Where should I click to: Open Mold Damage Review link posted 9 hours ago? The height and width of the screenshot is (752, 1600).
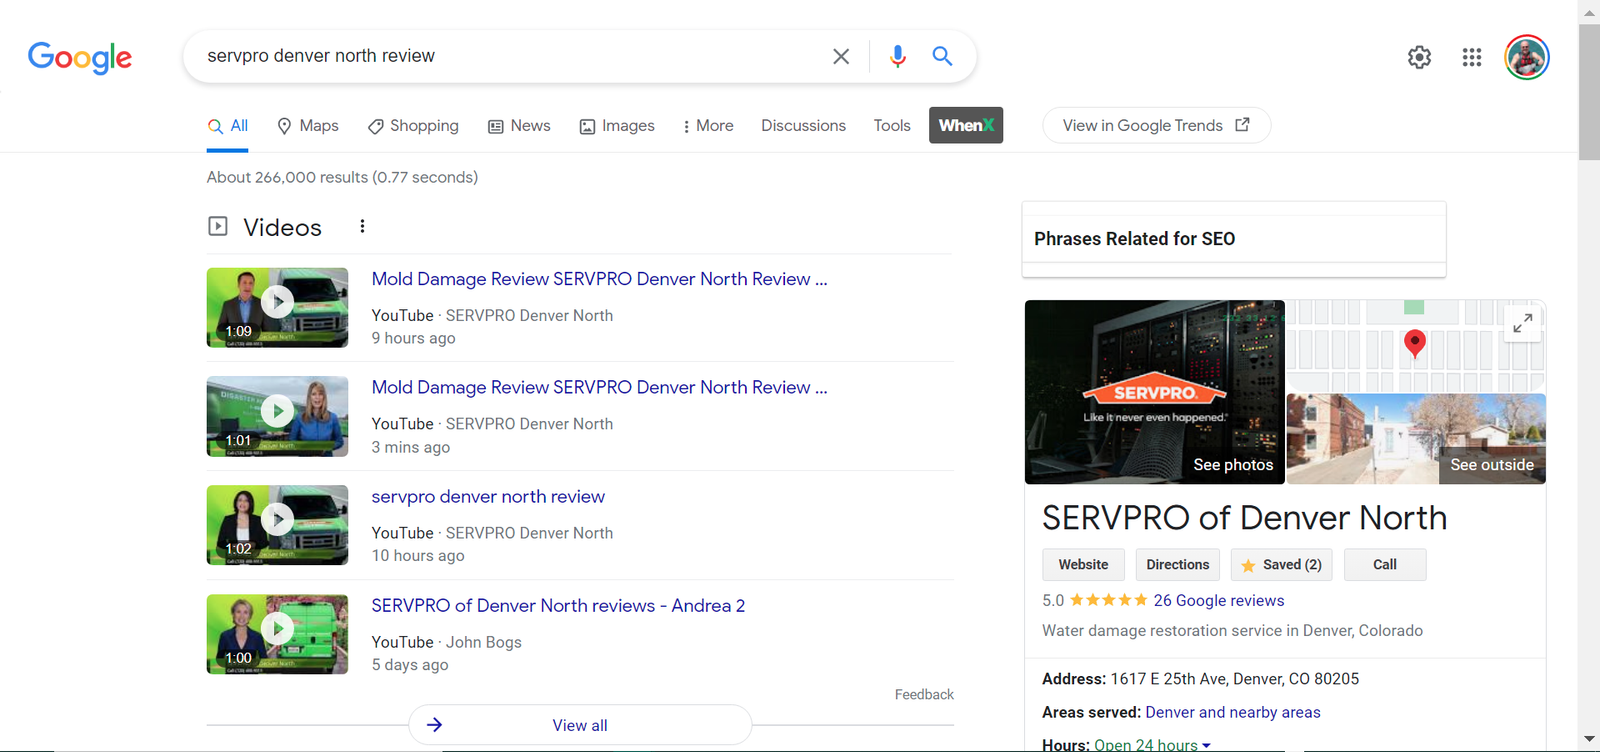599,279
